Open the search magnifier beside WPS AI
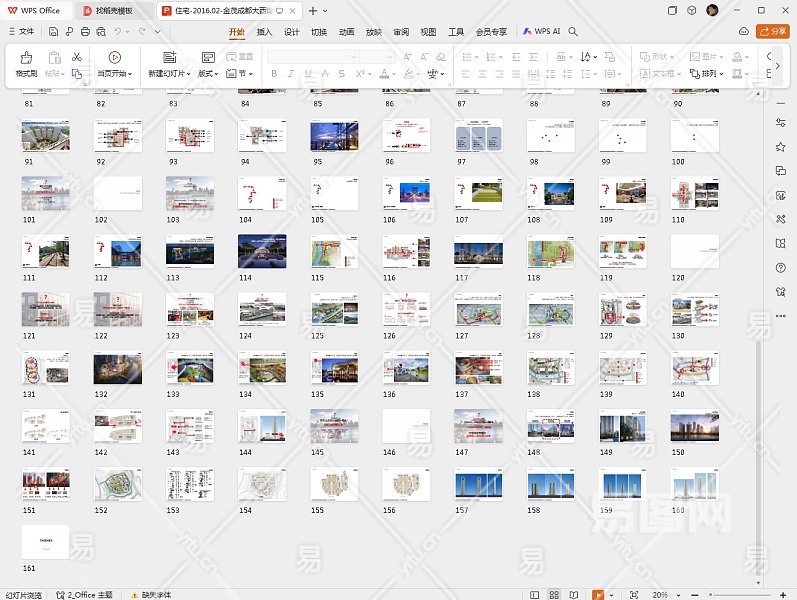The height and width of the screenshot is (600, 797). point(573,32)
